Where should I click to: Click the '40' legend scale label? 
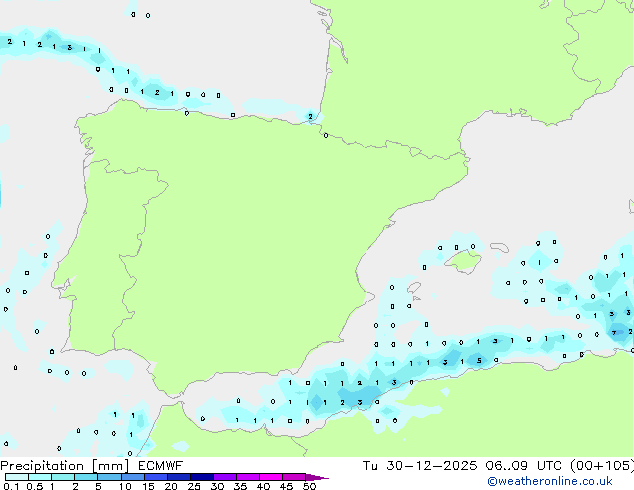(263, 486)
